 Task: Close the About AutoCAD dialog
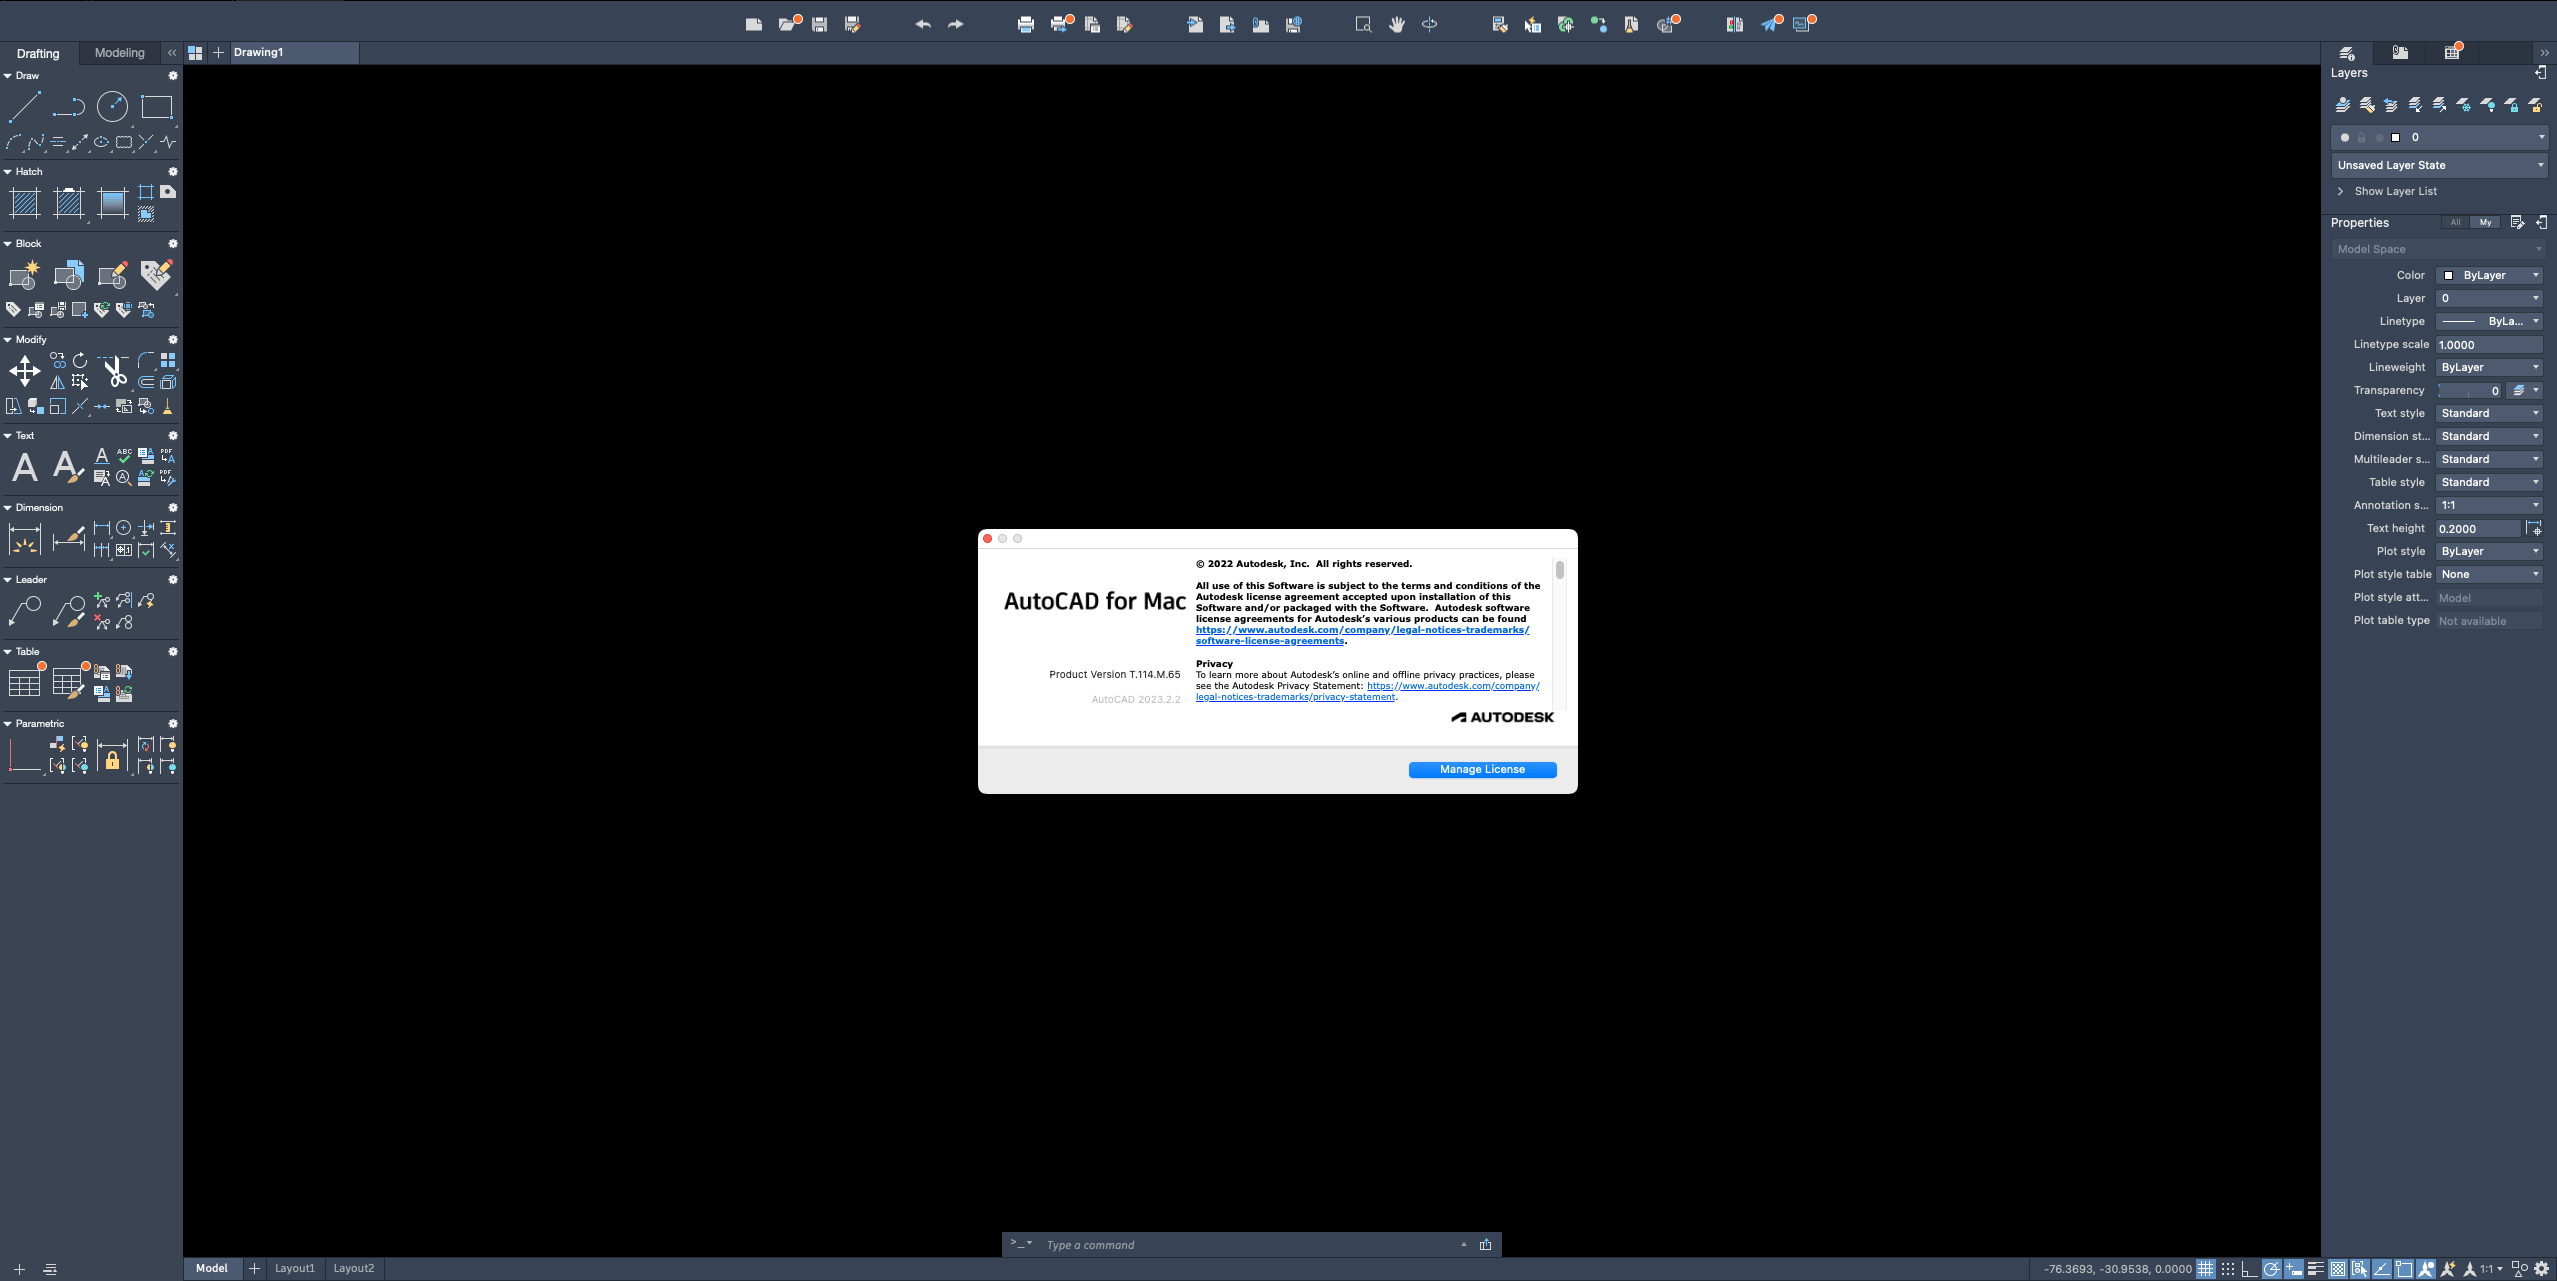click(987, 539)
